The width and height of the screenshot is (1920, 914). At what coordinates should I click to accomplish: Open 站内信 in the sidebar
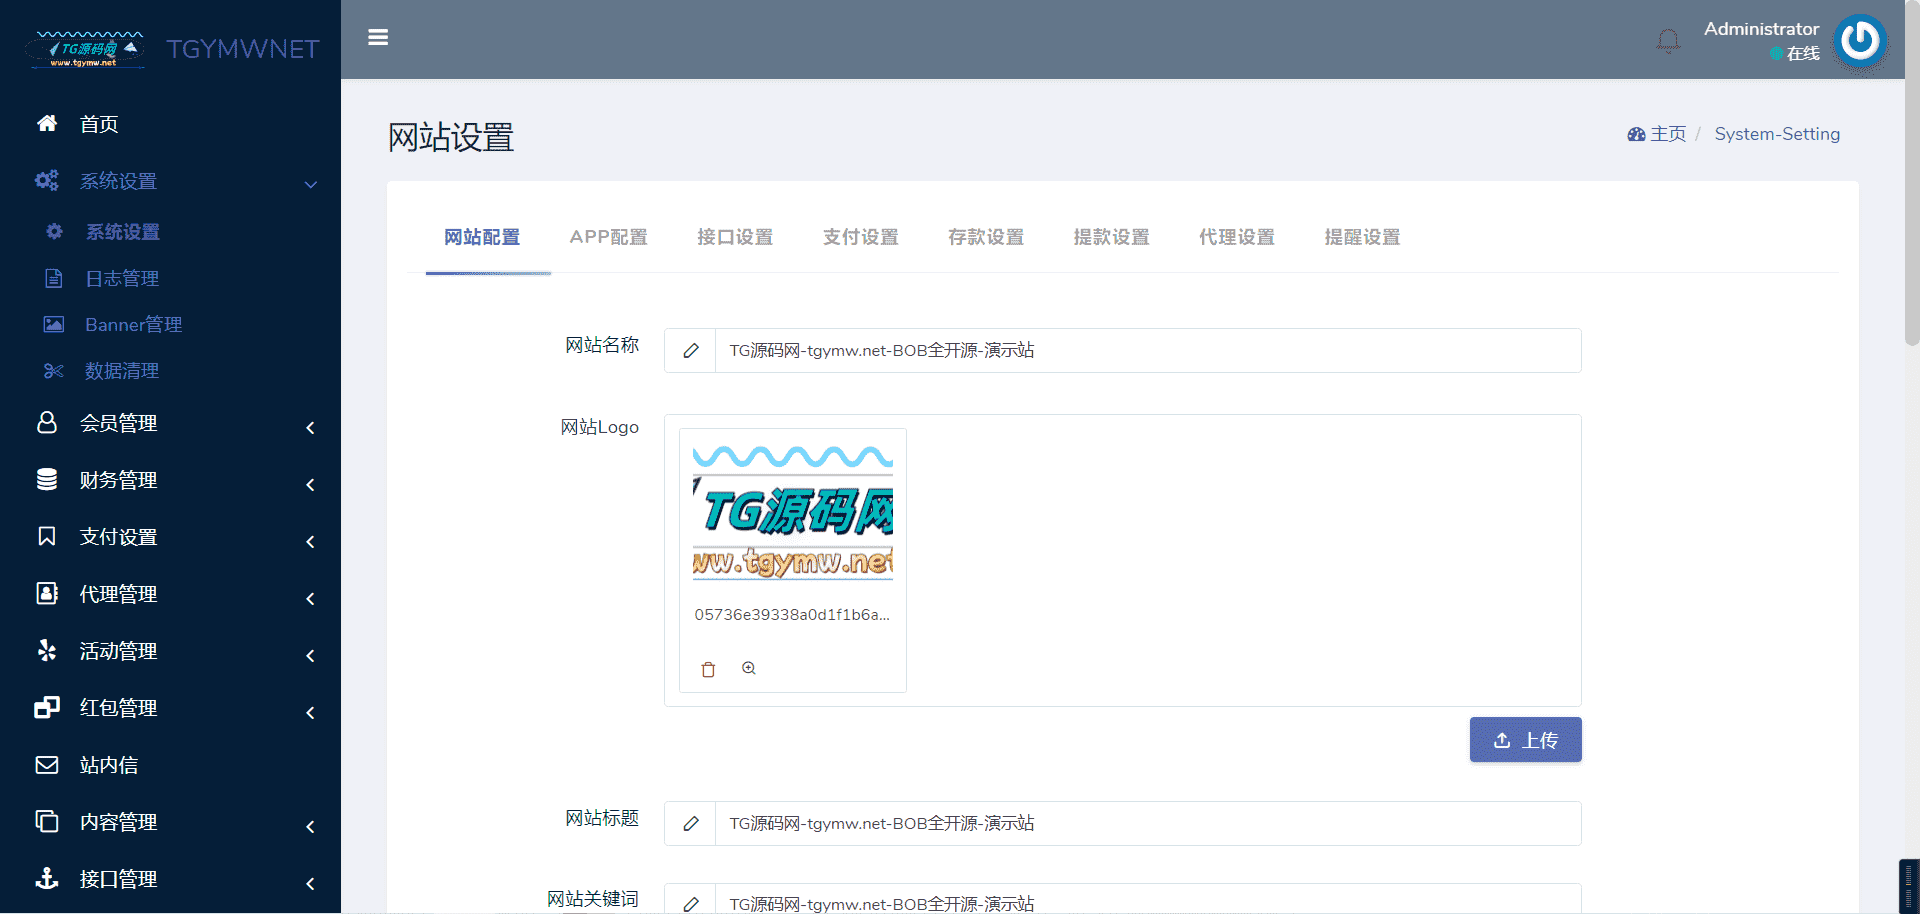tap(108, 765)
